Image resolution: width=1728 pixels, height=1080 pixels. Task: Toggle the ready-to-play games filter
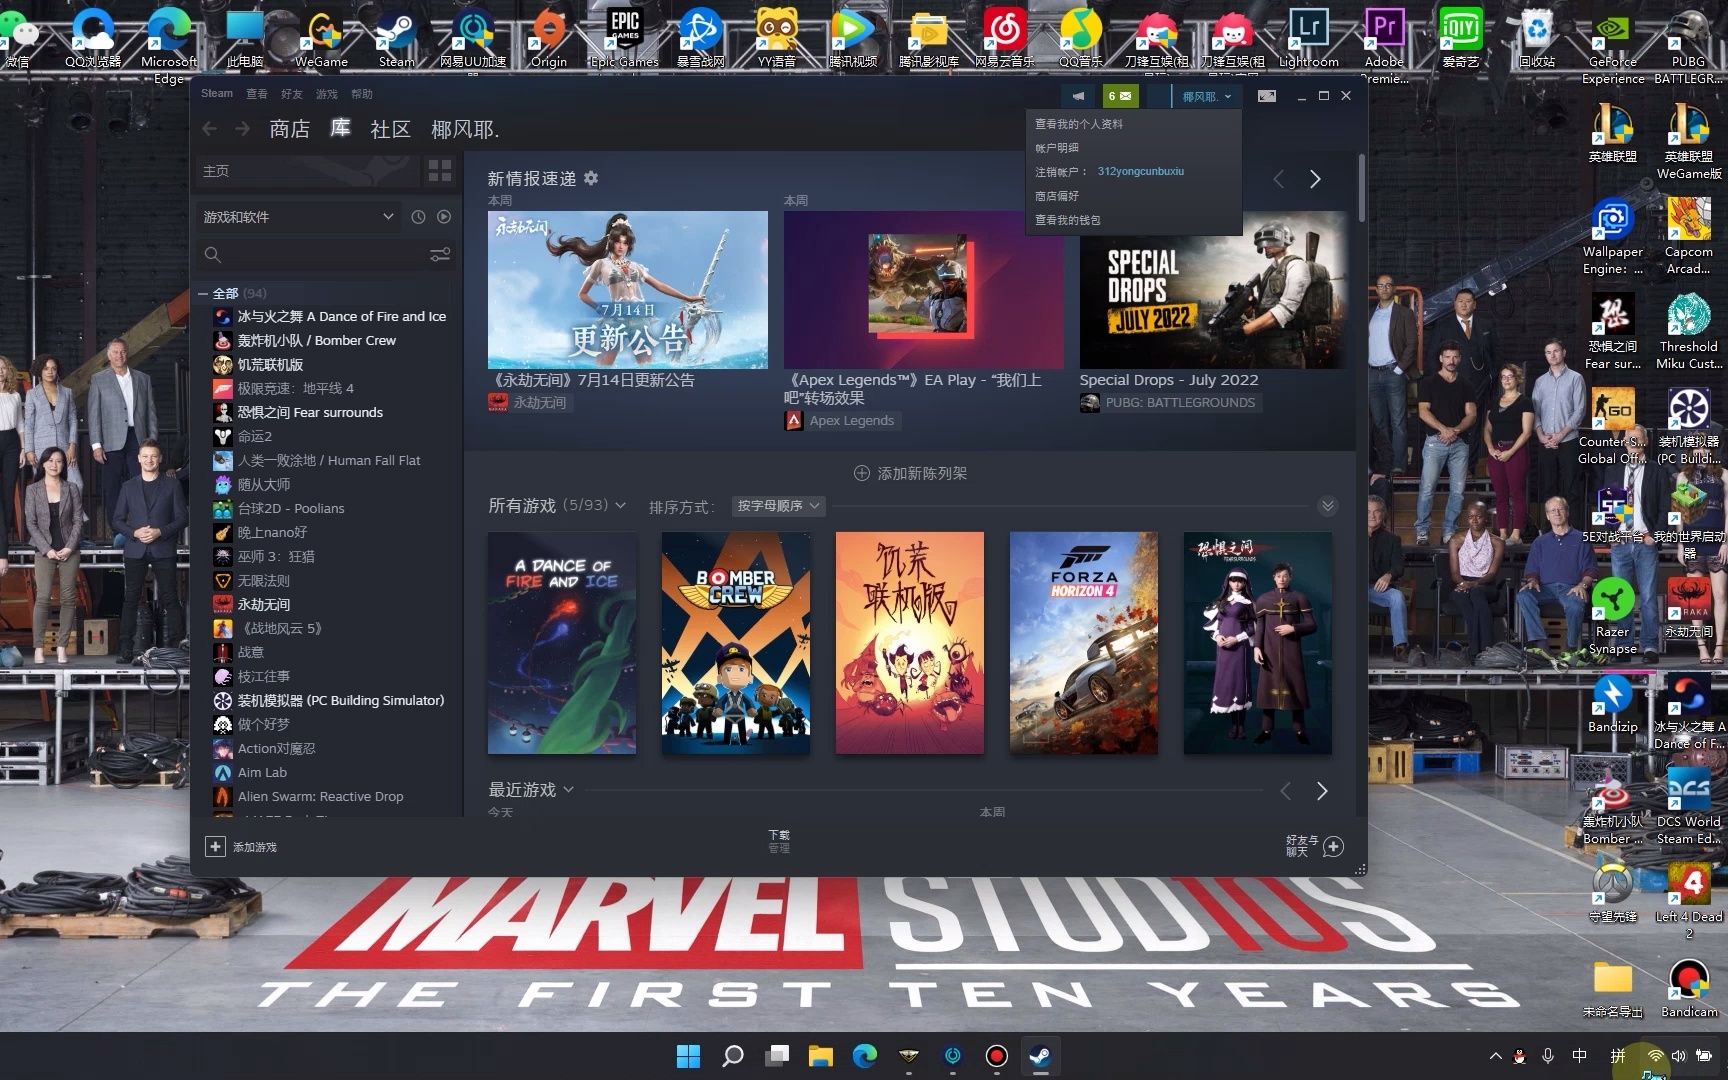click(443, 216)
